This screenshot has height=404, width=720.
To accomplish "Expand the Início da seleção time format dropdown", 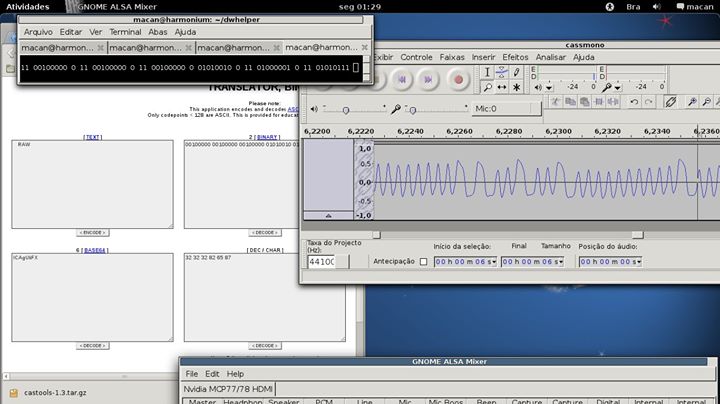I will pyautogui.click(x=493, y=262).
